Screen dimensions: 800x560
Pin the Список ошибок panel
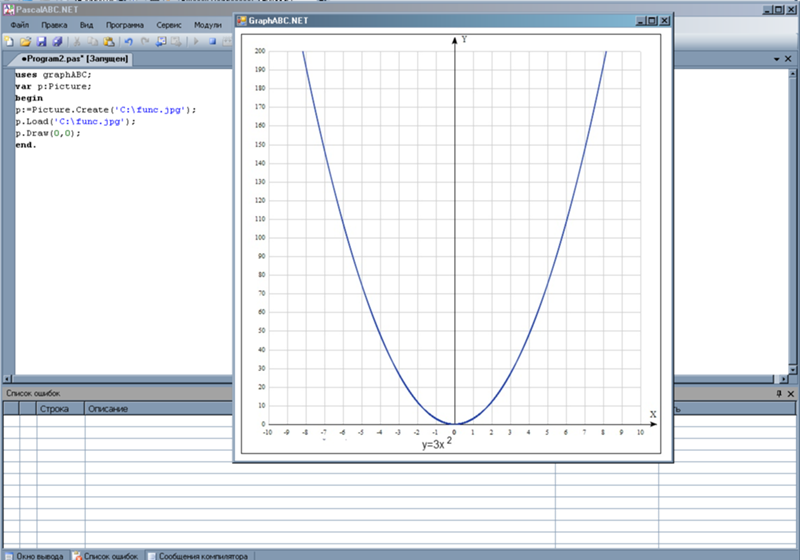(x=778, y=395)
